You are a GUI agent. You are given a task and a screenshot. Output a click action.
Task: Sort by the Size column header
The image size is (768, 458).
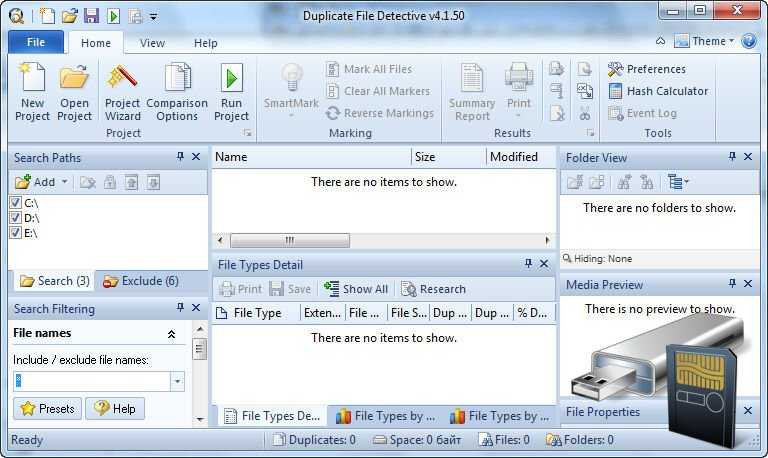pos(449,157)
